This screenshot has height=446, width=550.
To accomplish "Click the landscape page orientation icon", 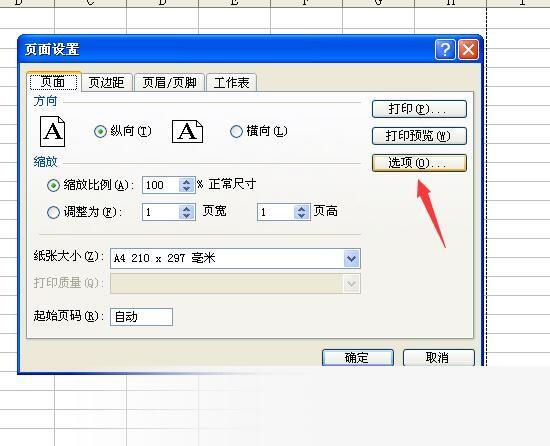I will coord(187,131).
